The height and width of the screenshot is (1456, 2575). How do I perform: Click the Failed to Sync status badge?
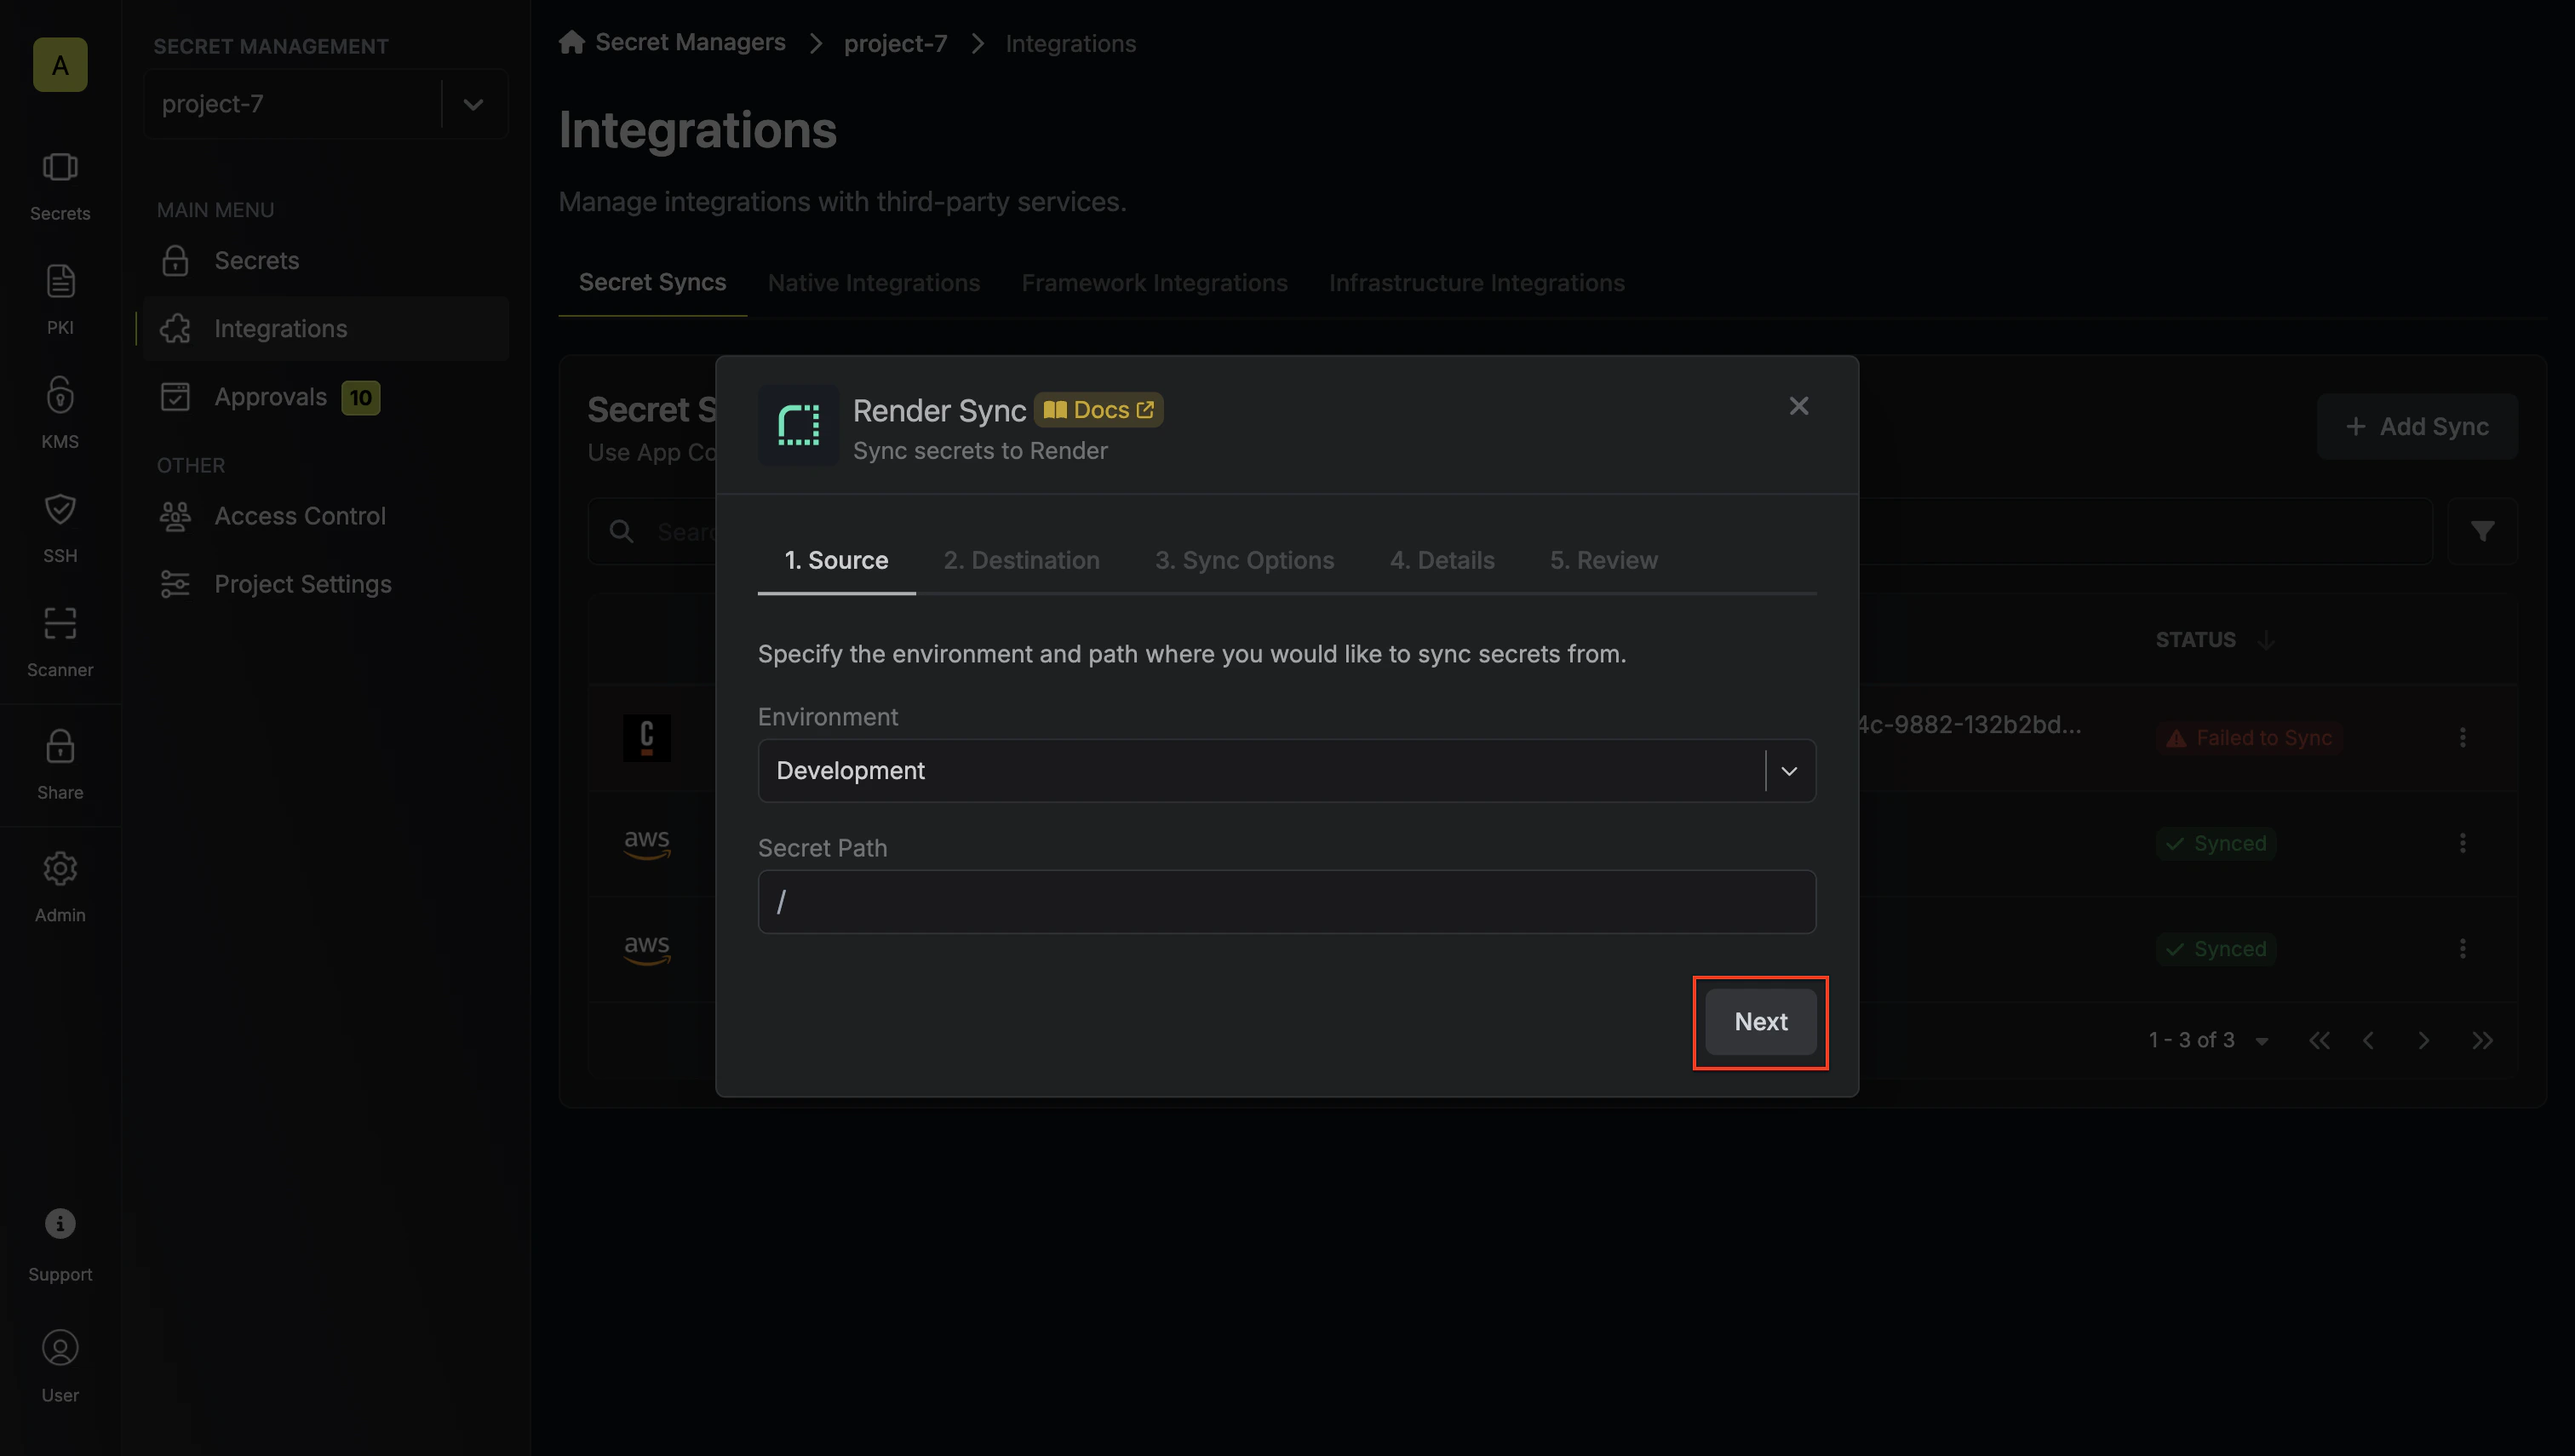coord(2248,738)
